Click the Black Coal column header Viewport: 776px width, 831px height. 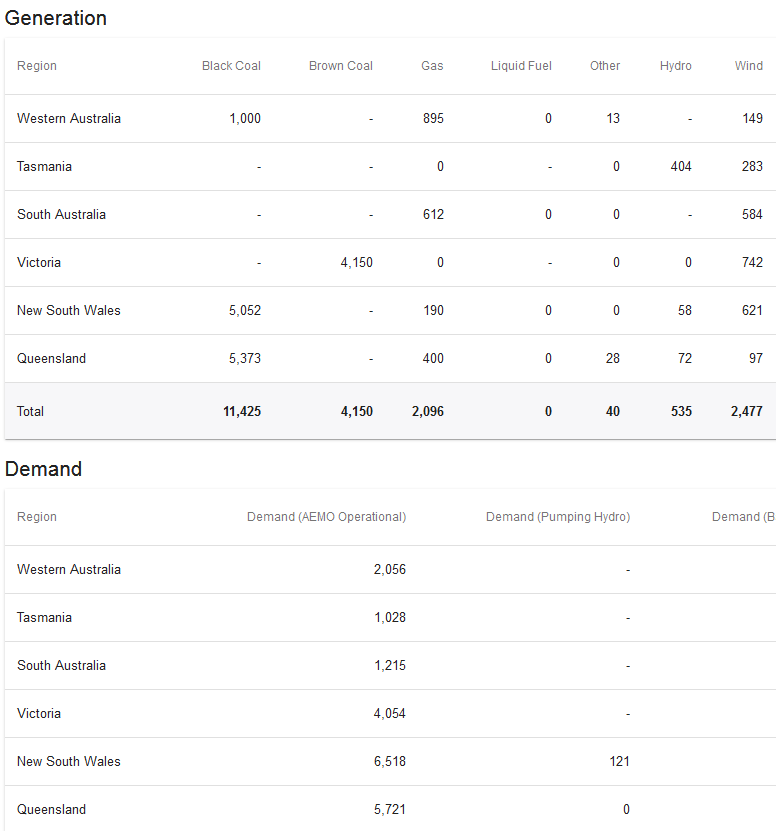(x=231, y=66)
